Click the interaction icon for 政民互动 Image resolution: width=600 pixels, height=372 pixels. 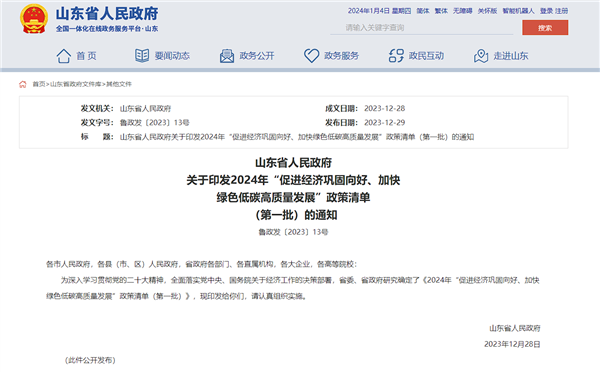396,56
